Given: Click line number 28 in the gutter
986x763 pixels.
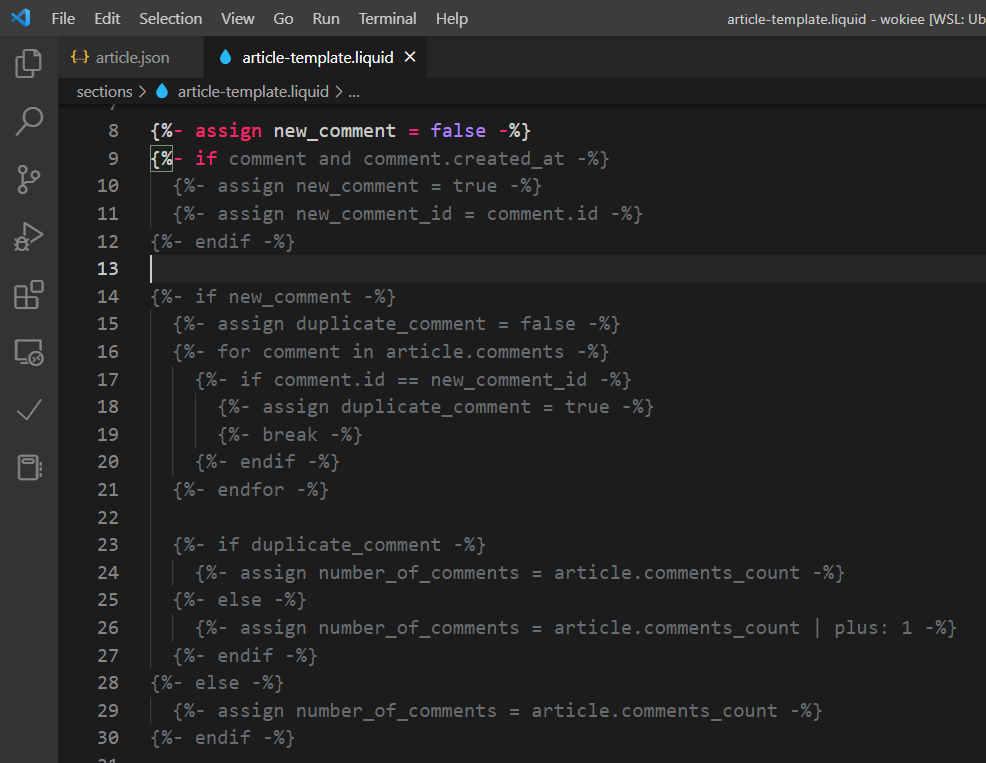Looking at the screenshot, I should (108, 682).
